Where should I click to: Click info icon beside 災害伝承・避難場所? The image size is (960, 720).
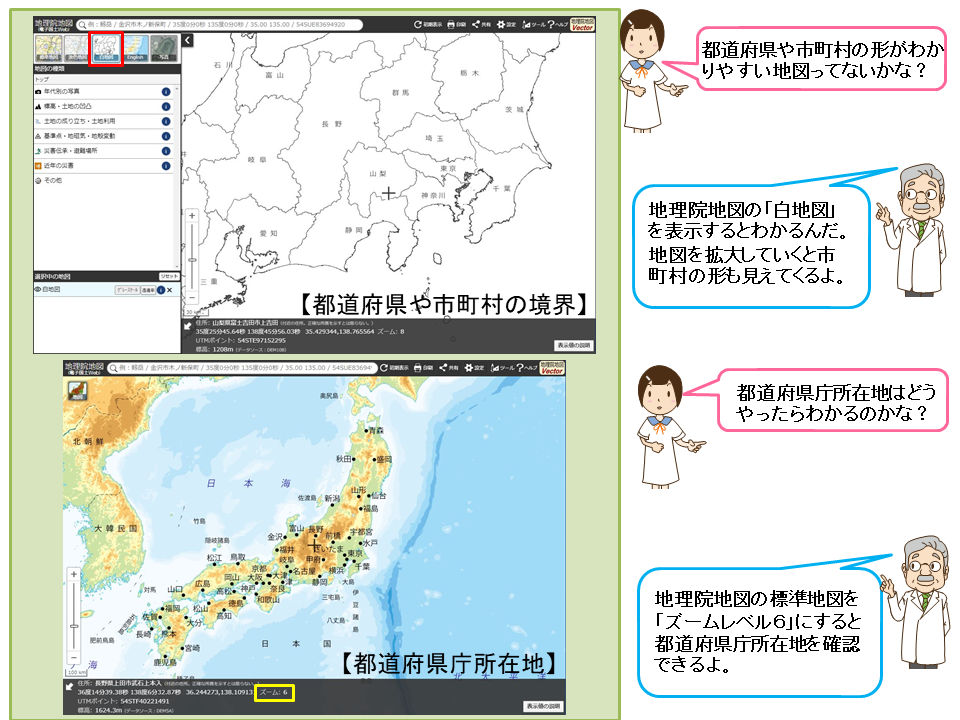tap(166, 151)
